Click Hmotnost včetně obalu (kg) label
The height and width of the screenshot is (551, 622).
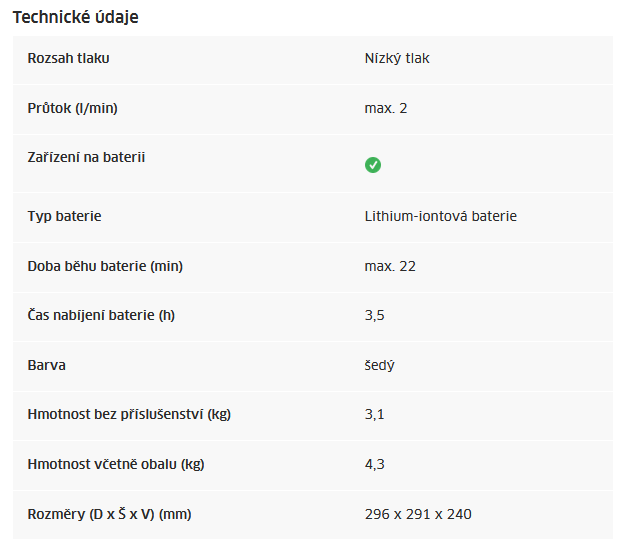pyautogui.click(x=116, y=464)
